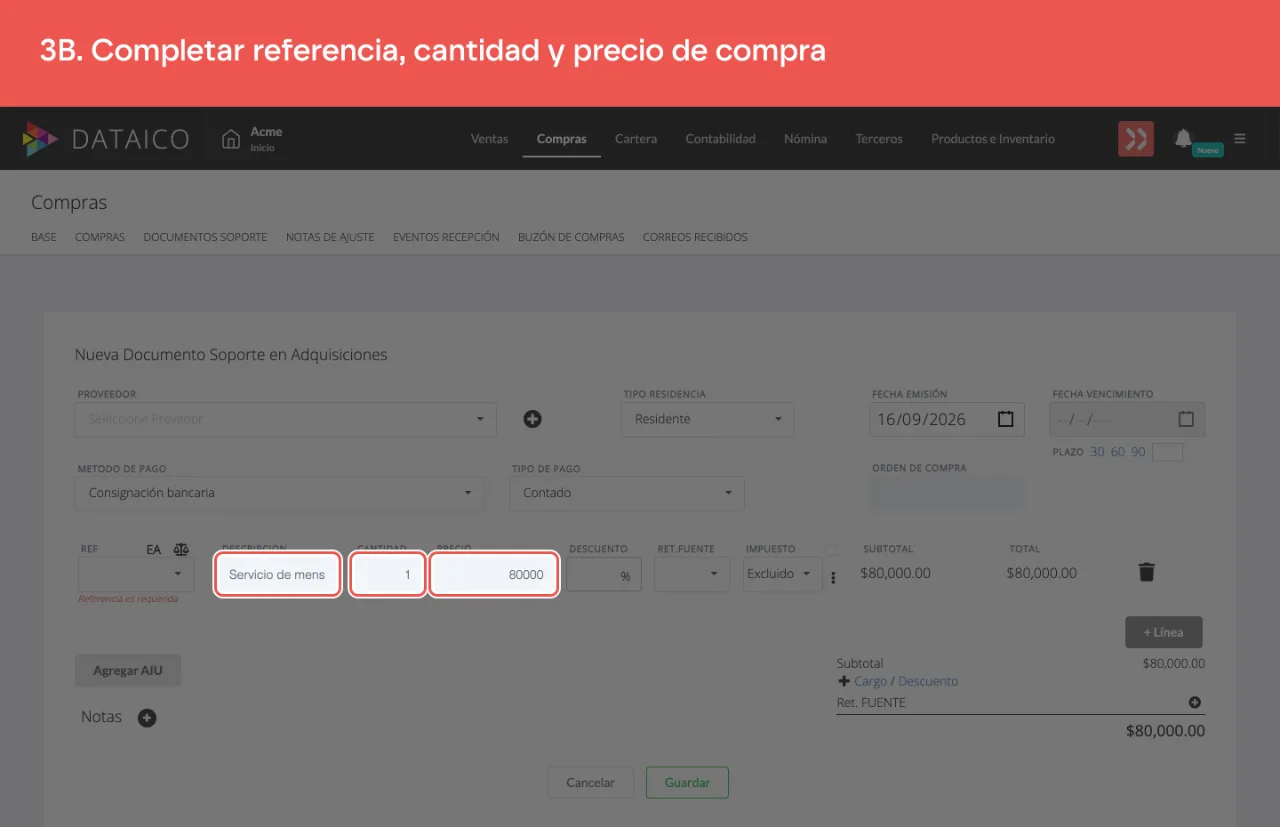Open the hamburger menu in header

pos(1240,139)
